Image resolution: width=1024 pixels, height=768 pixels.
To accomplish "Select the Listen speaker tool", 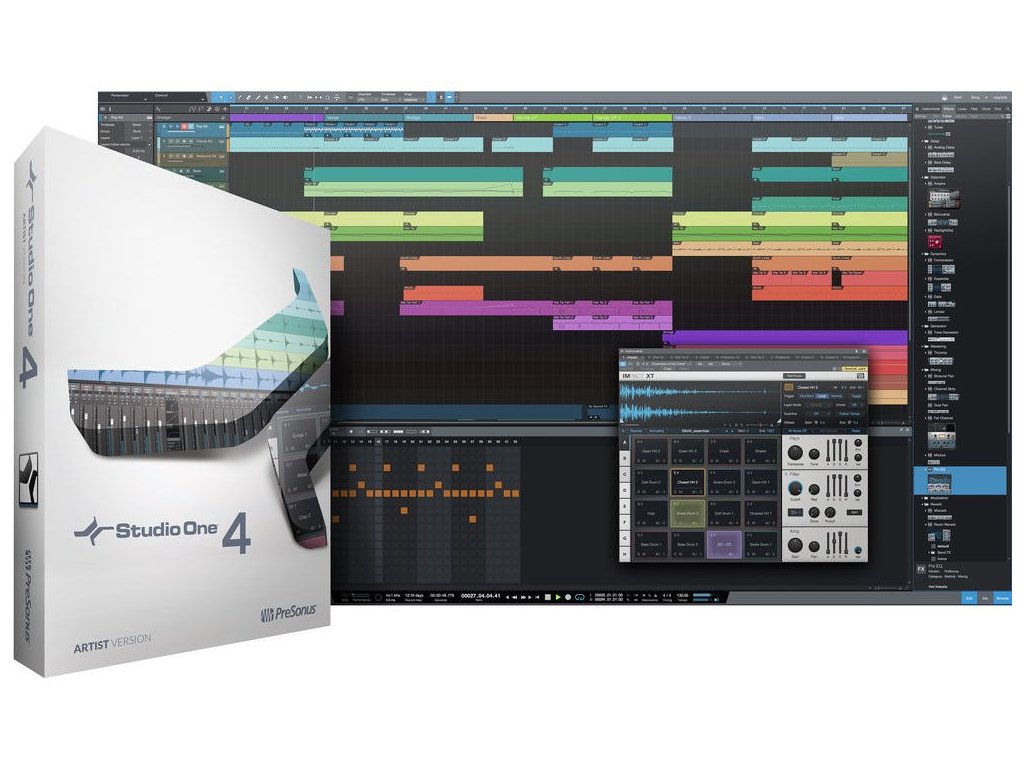I will pos(285,97).
